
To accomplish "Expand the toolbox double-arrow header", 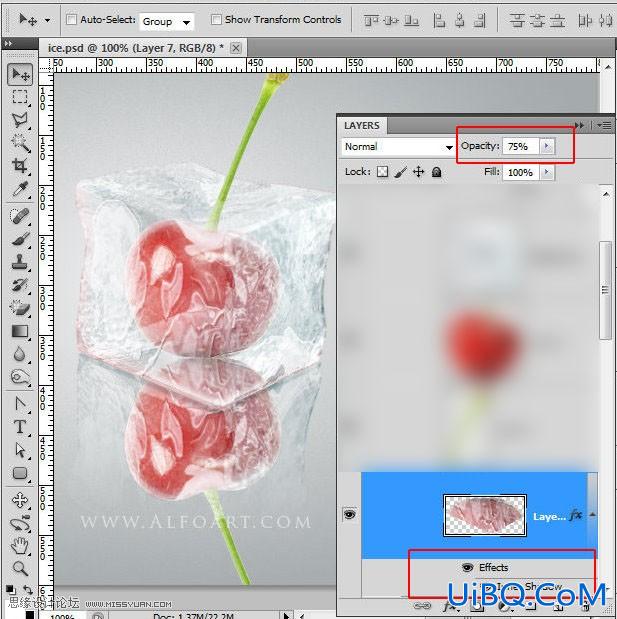I will click(9, 43).
